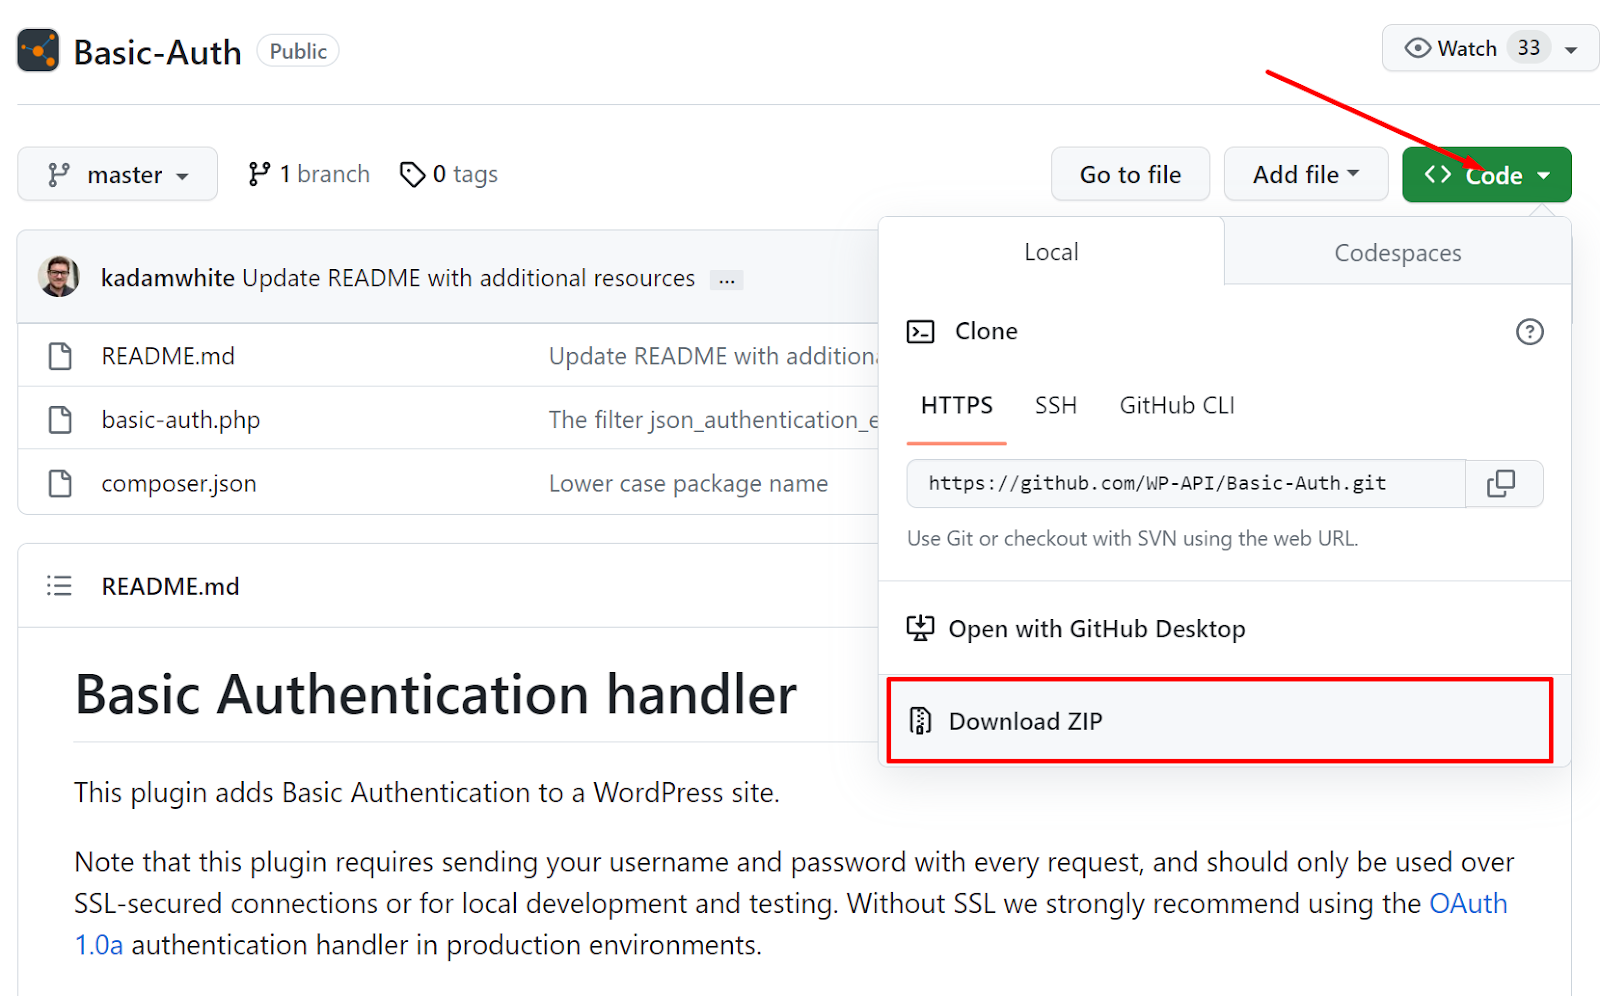Select the GitHub CLI clone tab
Screen dimensions: 1600x996
coord(1177,405)
